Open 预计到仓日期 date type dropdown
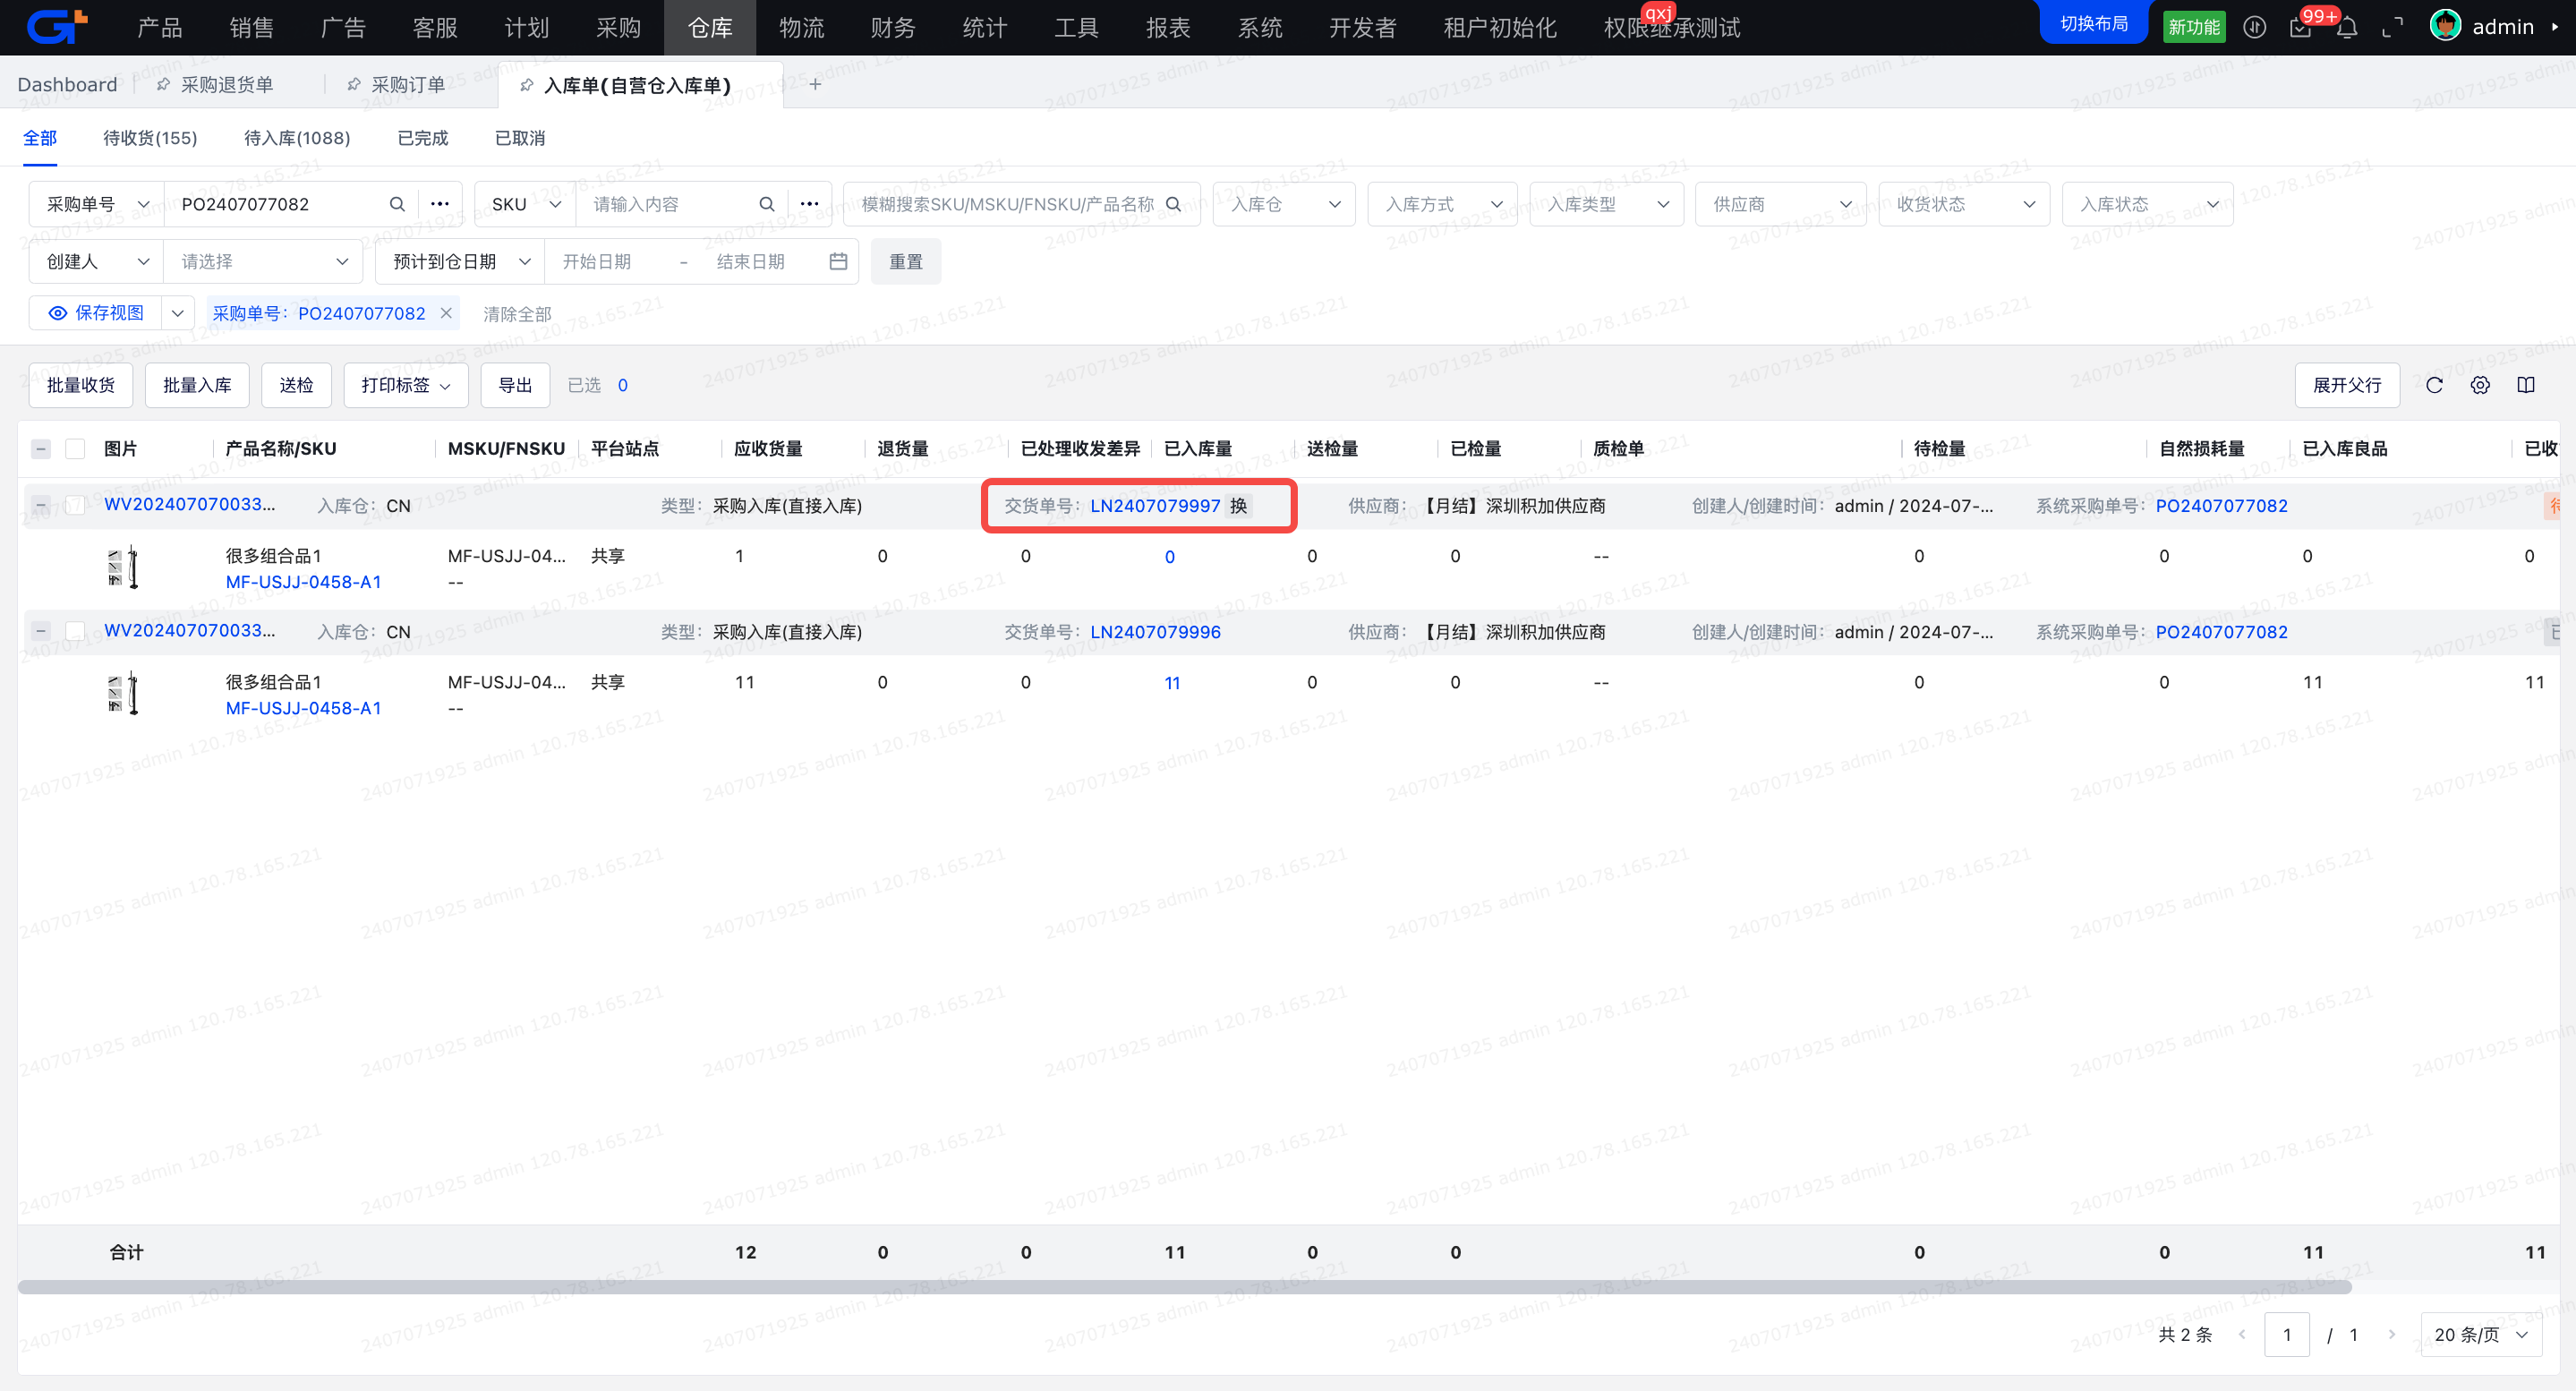This screenshot has width=2576, height=1391. (x=460, y=261)
